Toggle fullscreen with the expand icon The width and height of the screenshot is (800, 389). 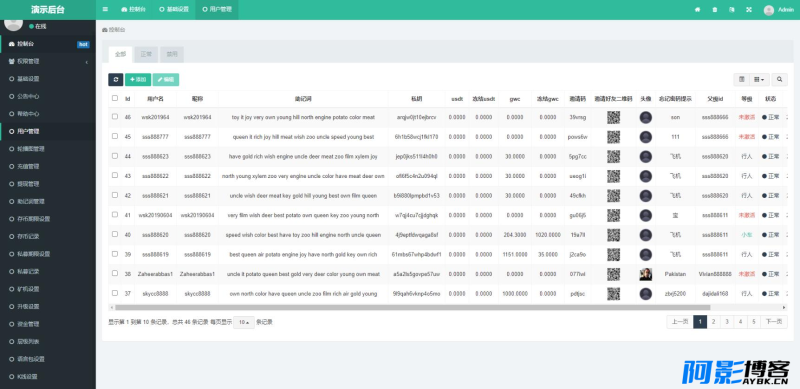749,10
